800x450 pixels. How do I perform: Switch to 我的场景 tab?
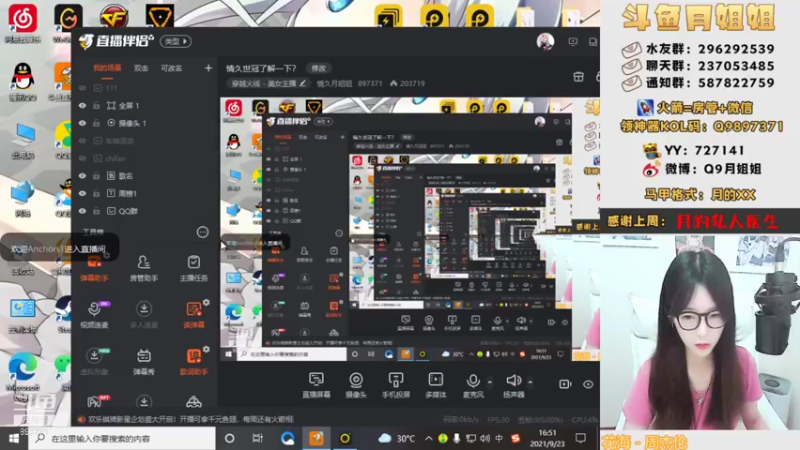click(x=107, y=68)
